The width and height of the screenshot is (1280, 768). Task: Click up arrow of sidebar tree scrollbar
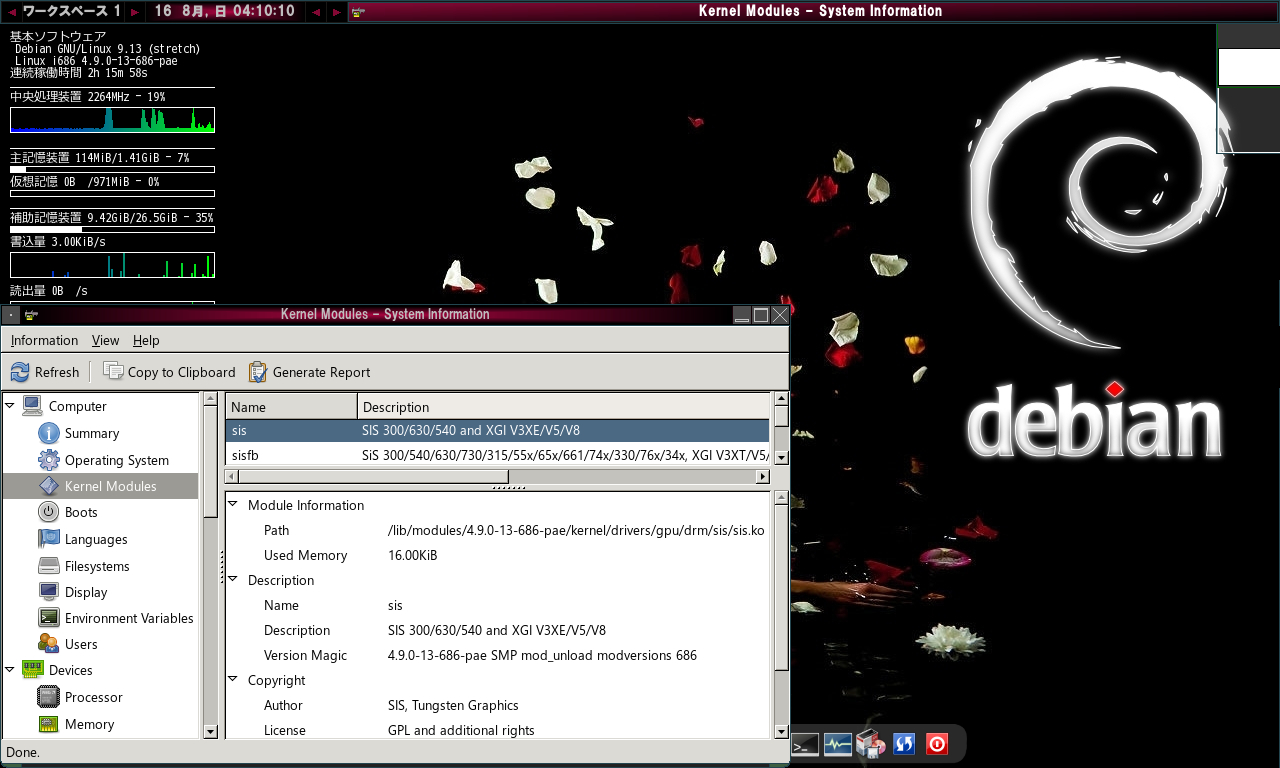point(210,399)
